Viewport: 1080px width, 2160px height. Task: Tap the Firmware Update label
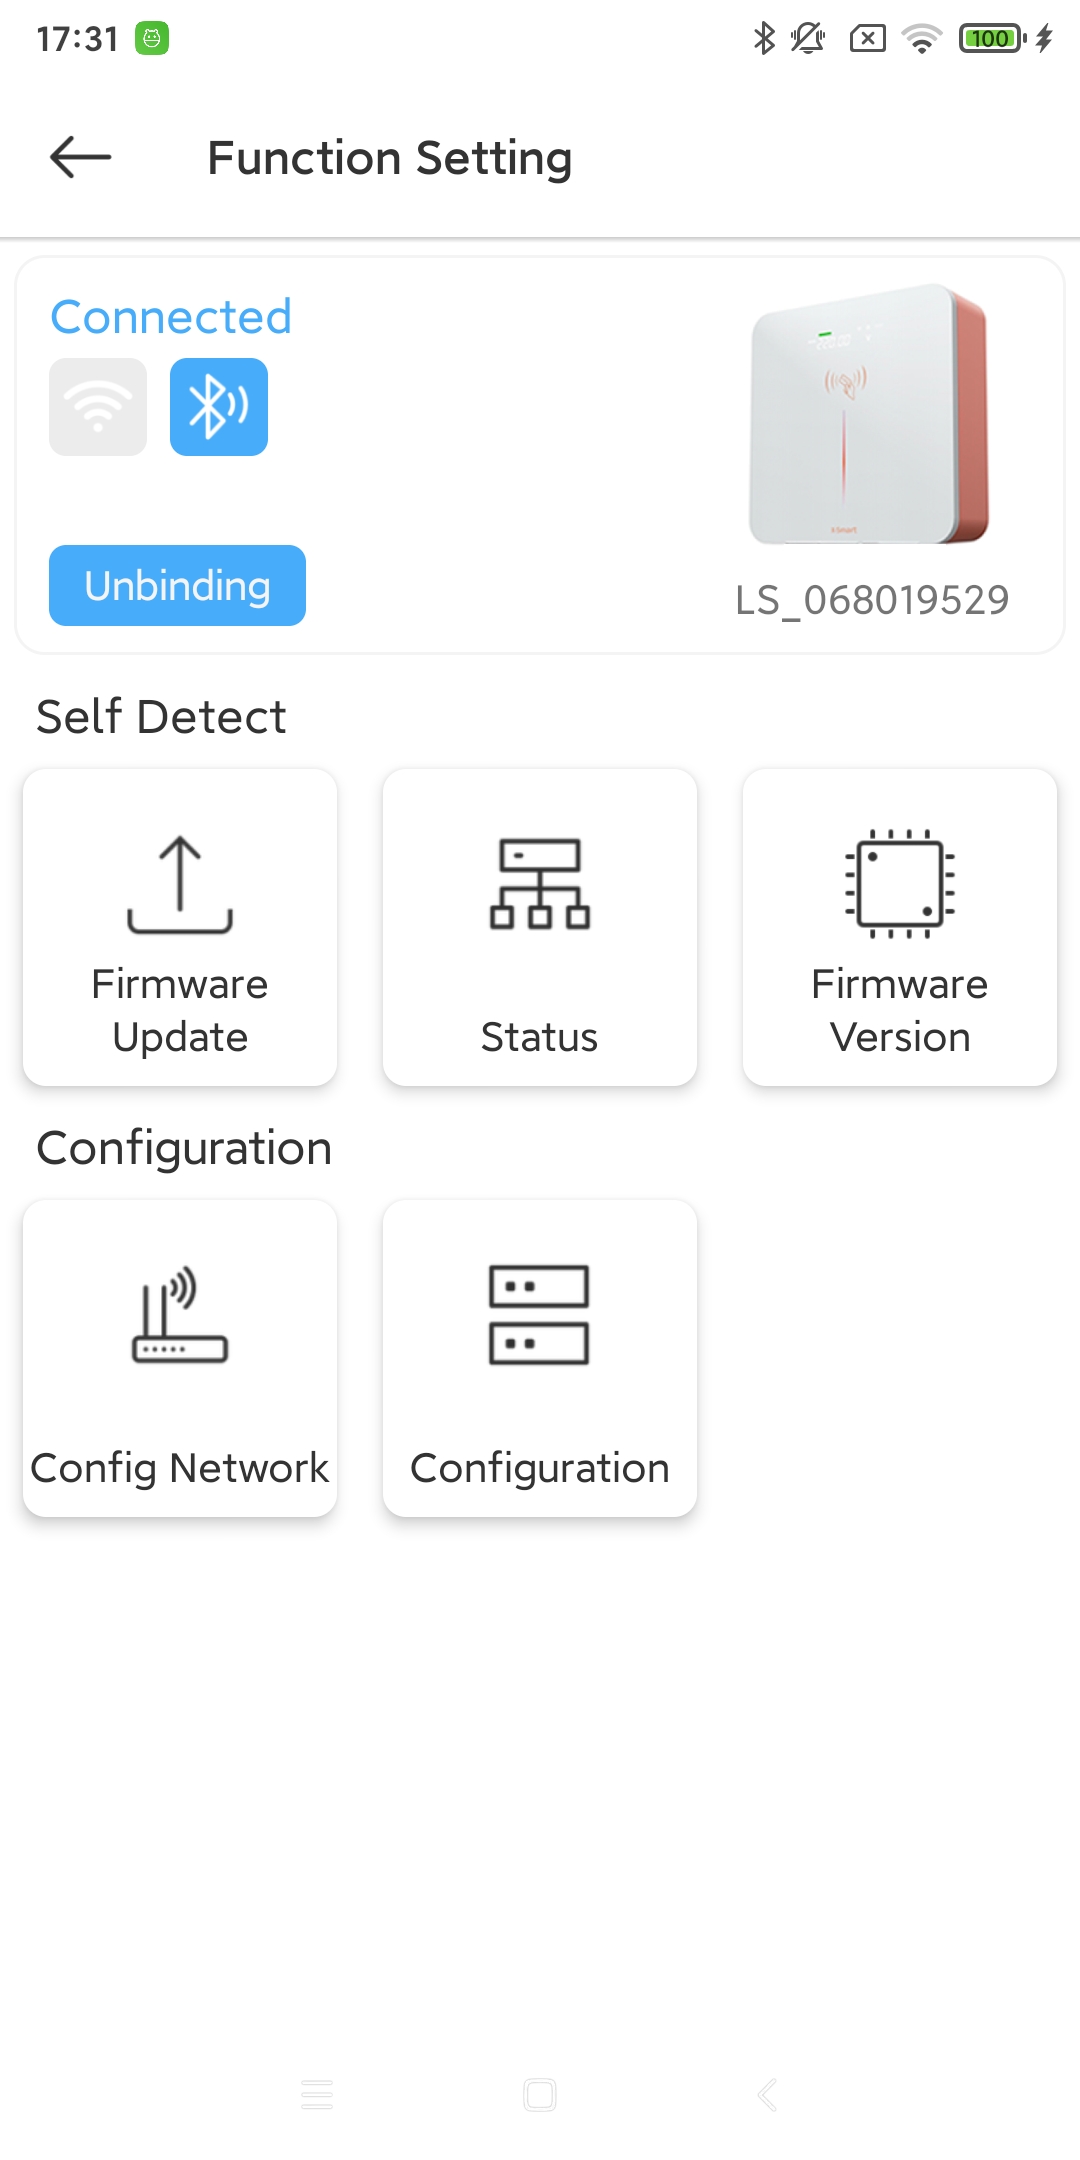click(x=180, y=1010)
